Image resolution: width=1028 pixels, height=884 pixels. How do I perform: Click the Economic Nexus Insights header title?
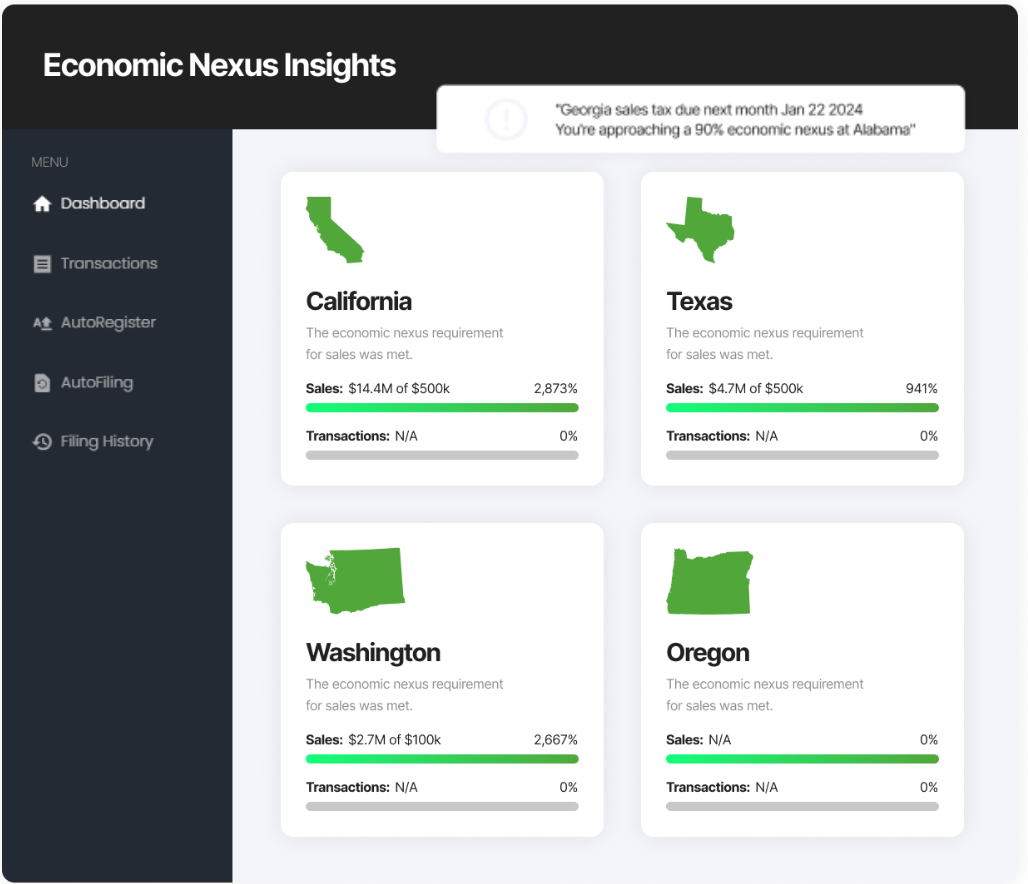[x=220, y=66]
